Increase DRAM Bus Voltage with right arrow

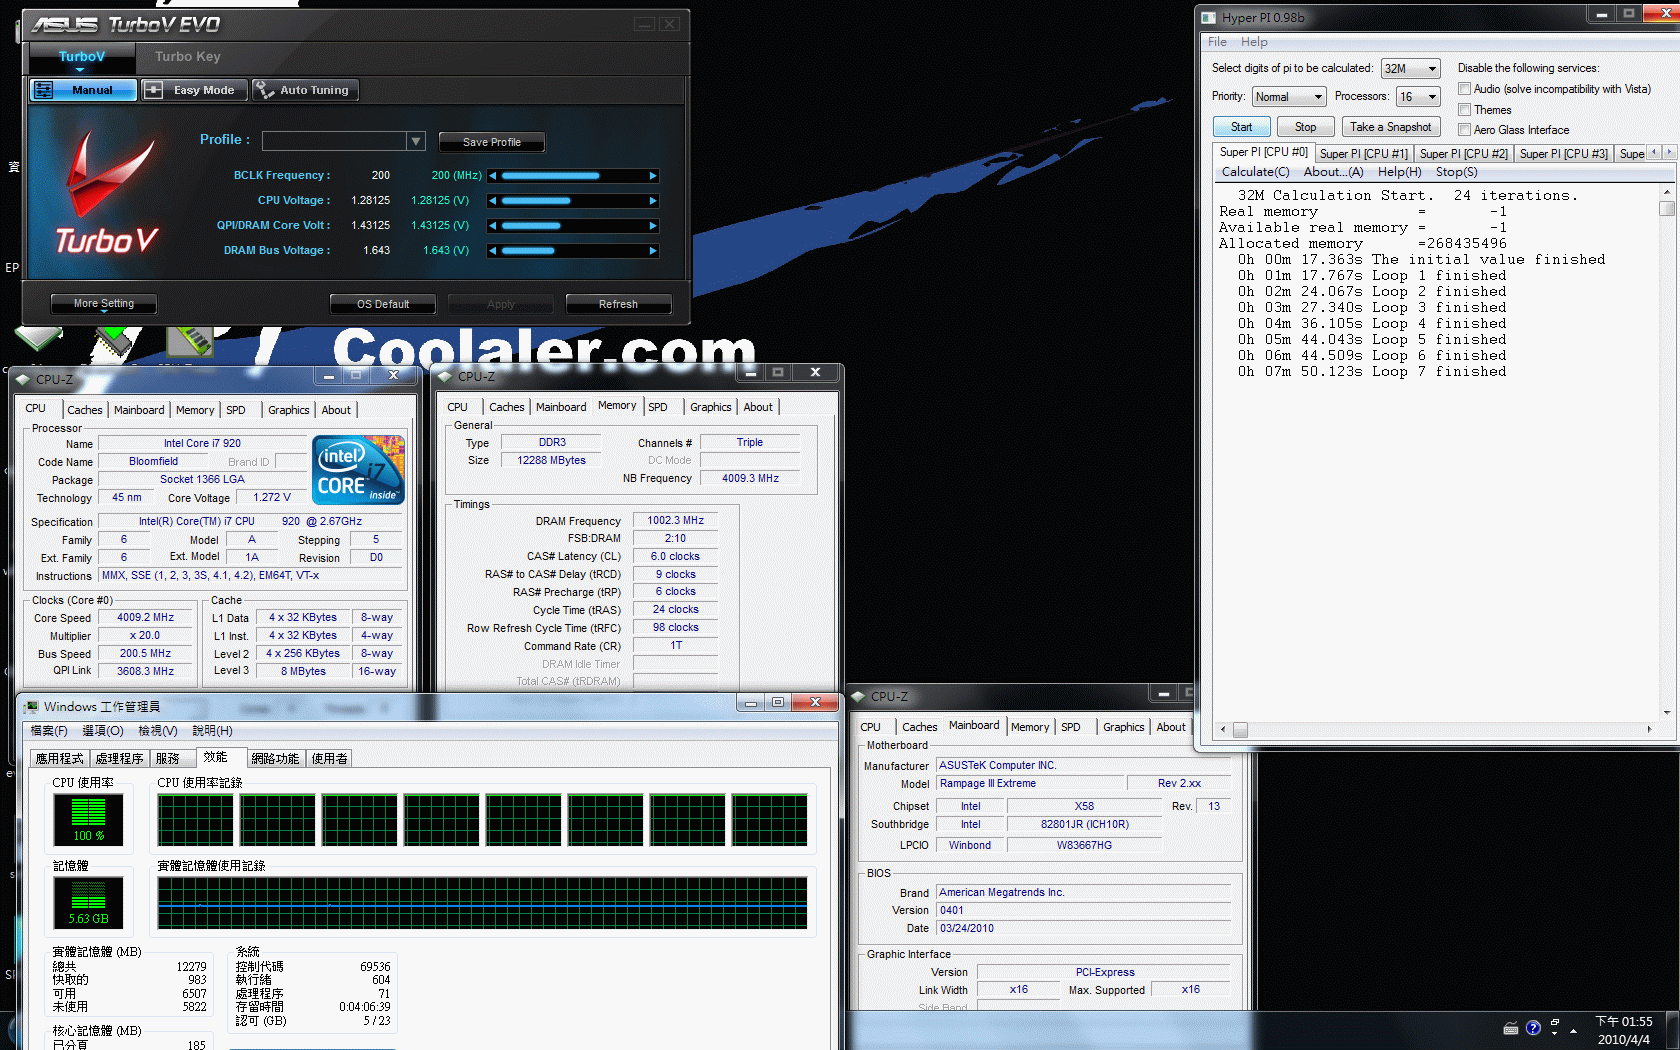click(x=653, y=251)
